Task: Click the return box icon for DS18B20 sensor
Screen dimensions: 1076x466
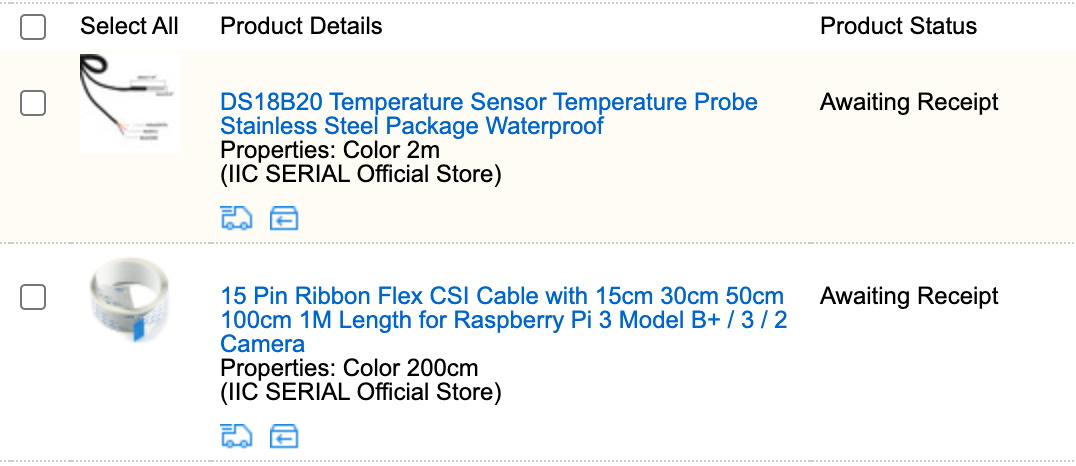Action: coord(284,218)
